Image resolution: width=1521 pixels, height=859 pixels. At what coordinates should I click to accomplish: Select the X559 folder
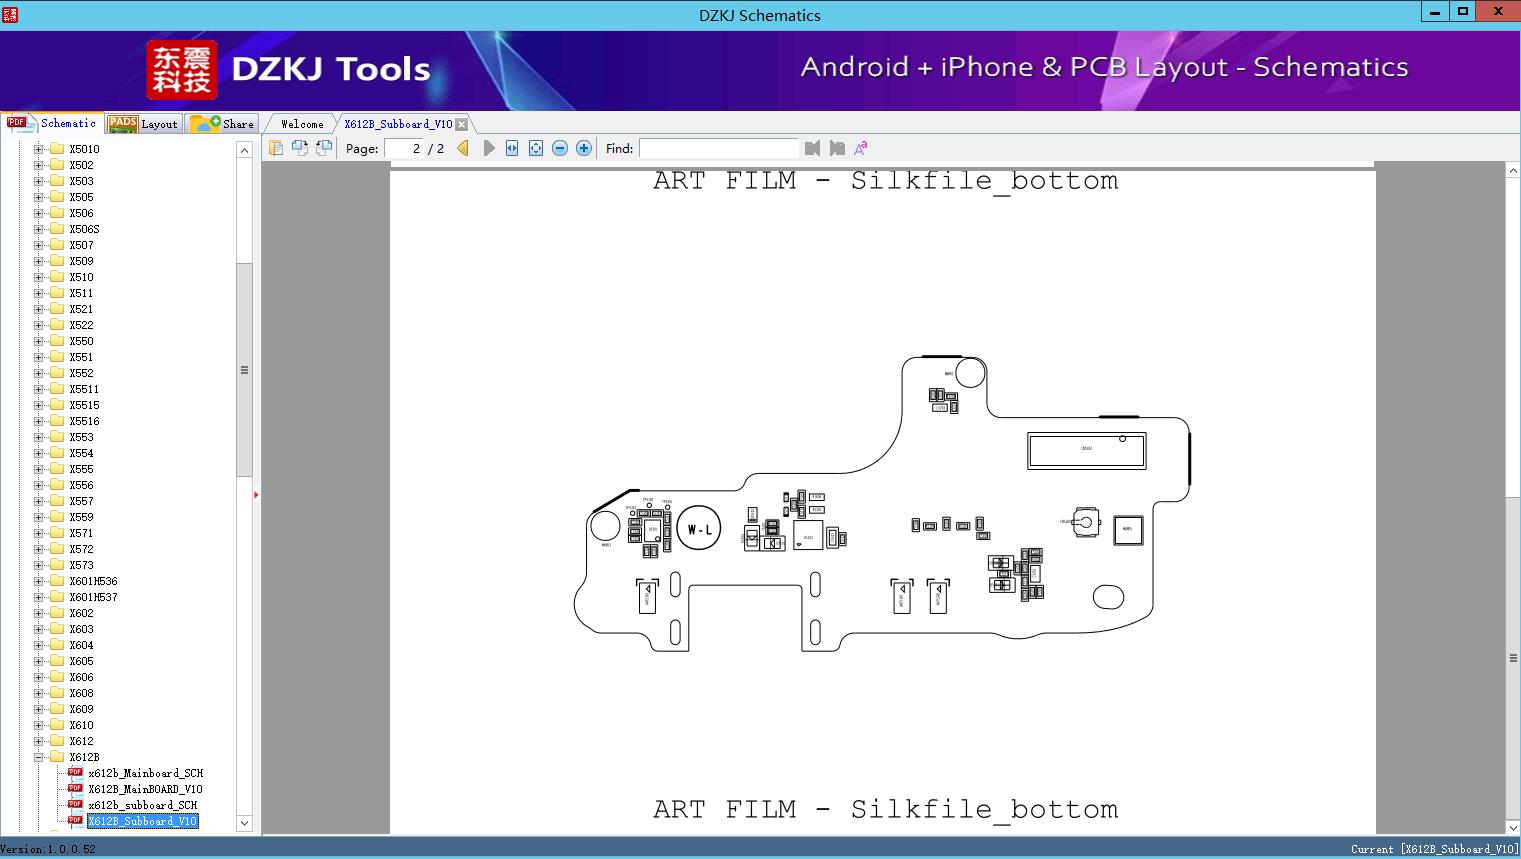81,517
